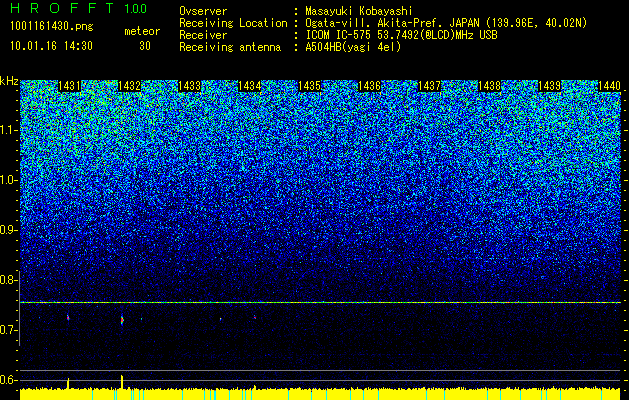Click the Receiving Location label

point(233,23)
